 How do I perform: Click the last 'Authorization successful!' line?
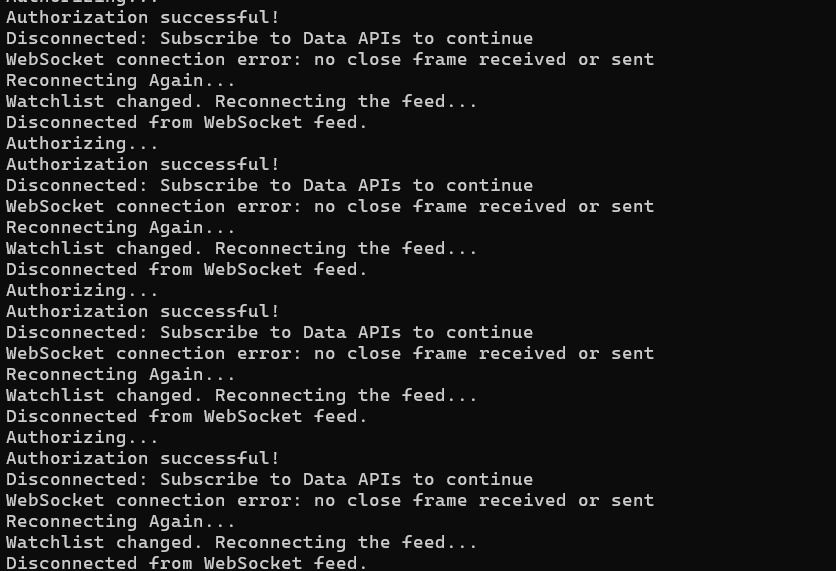point(143,458)
